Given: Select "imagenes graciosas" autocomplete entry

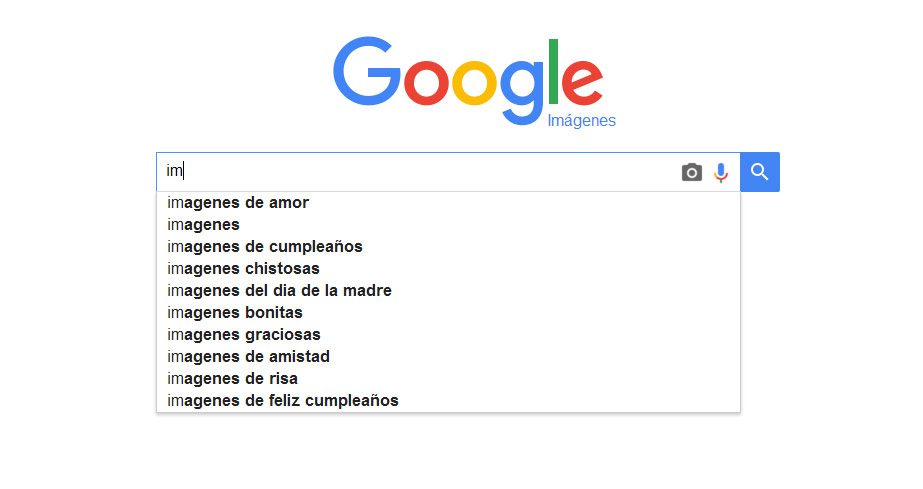Looking at the screenshot, I should (x=245, y=335).
